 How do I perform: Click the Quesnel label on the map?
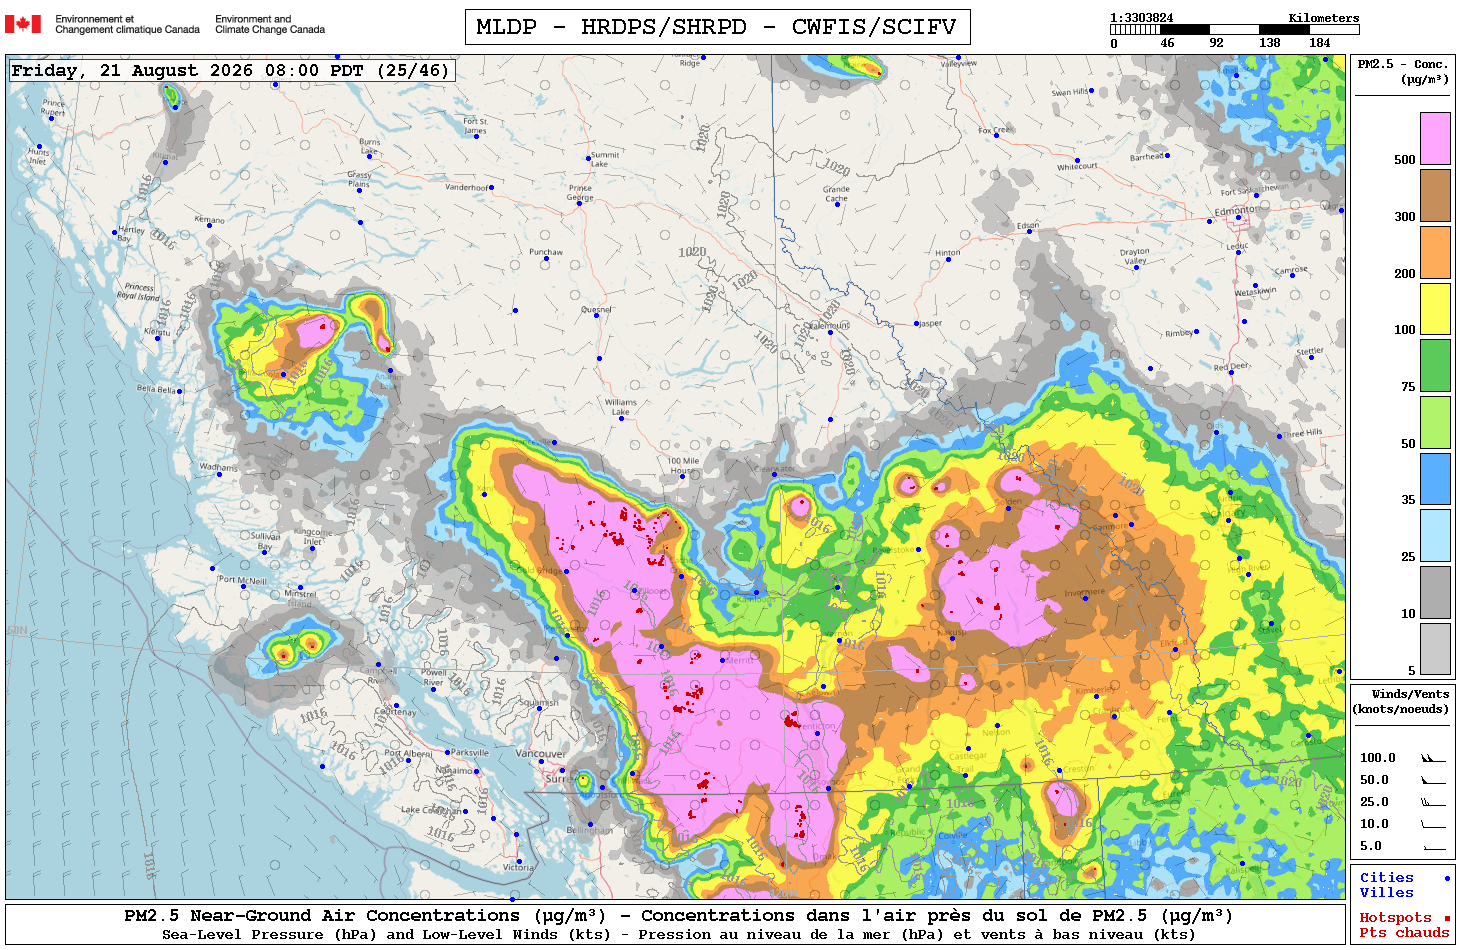pyautogui.click(x=597, y=310)
